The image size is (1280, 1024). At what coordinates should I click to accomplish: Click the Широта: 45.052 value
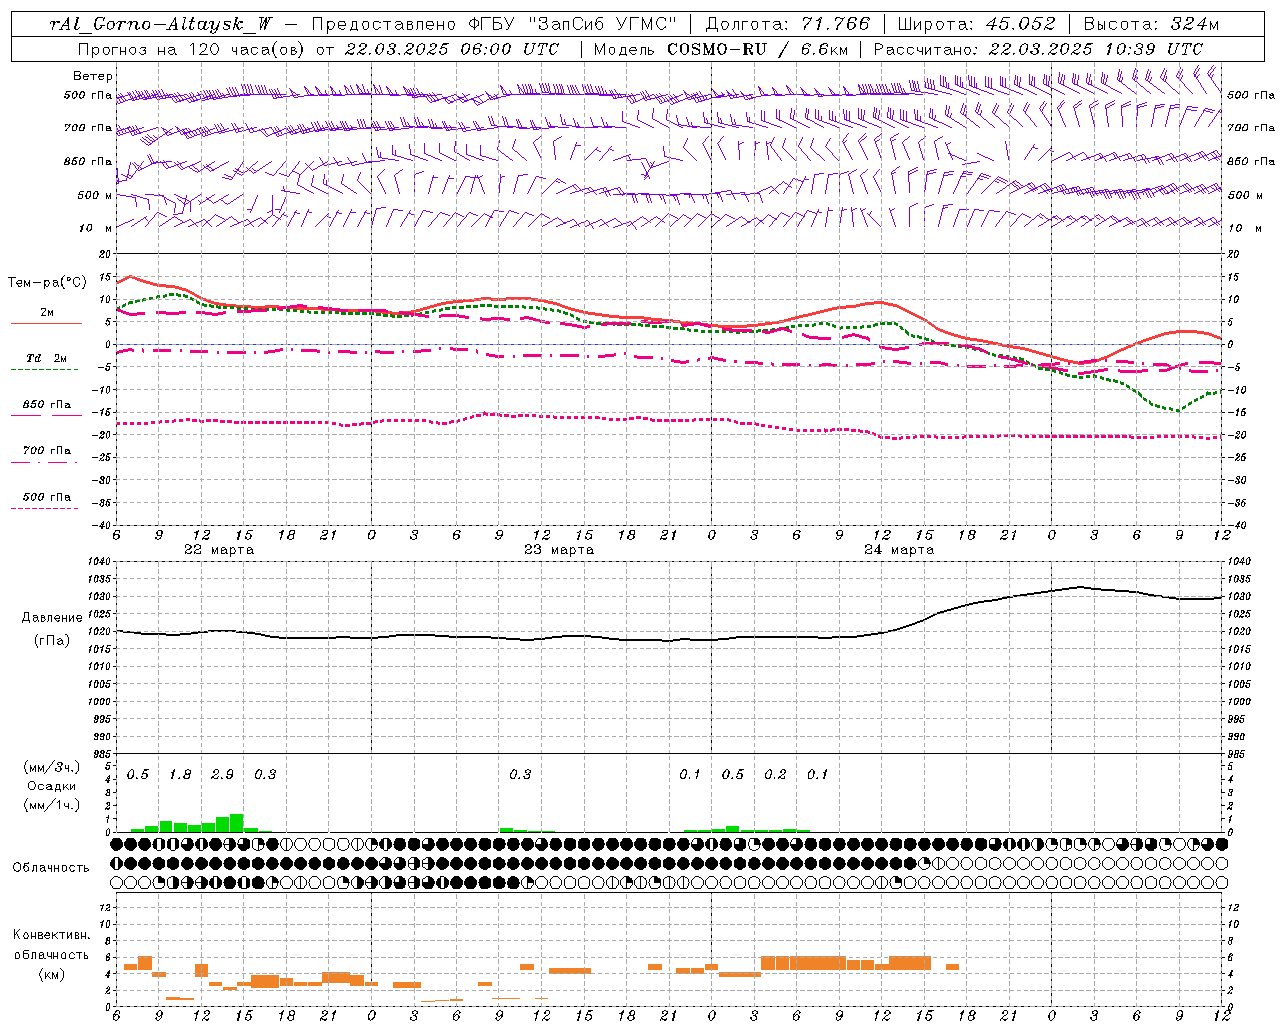(x=977, y=24)
